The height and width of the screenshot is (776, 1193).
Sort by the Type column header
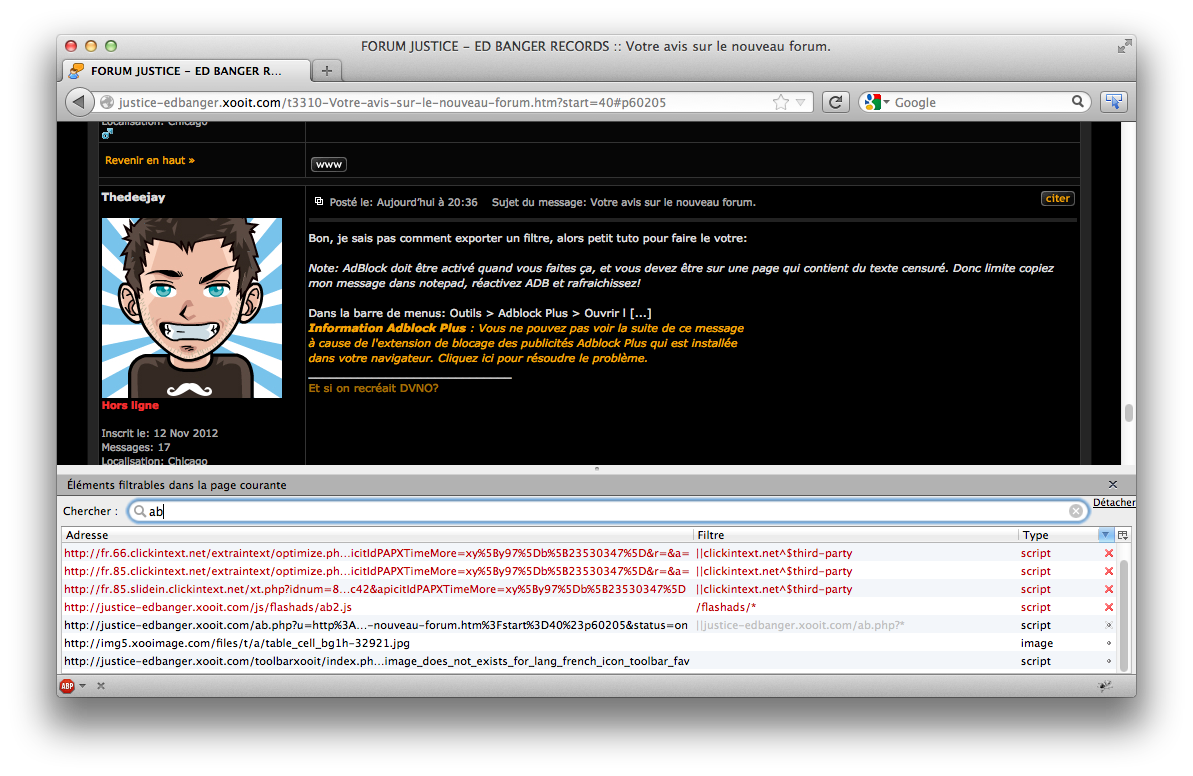(1058, 535)
